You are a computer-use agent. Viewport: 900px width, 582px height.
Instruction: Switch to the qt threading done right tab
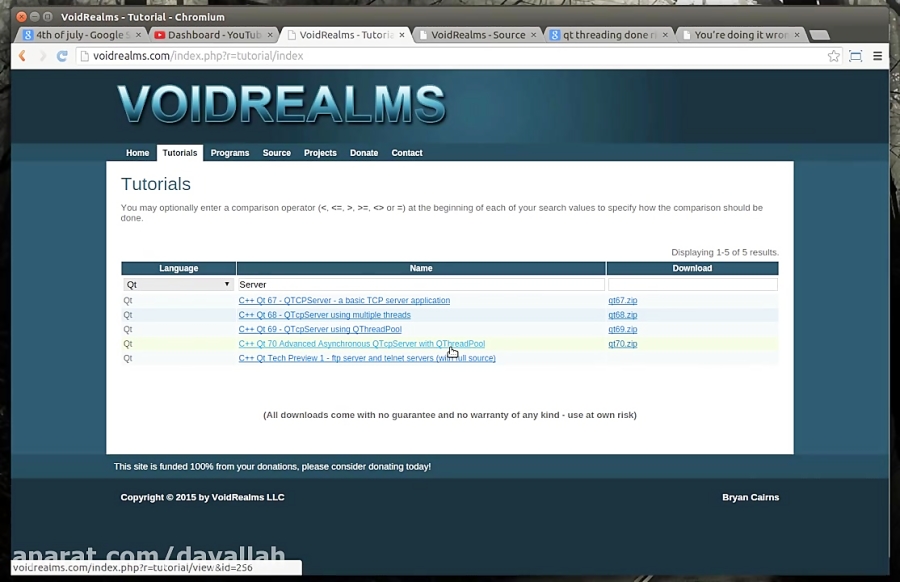click(x=606, y=35)
